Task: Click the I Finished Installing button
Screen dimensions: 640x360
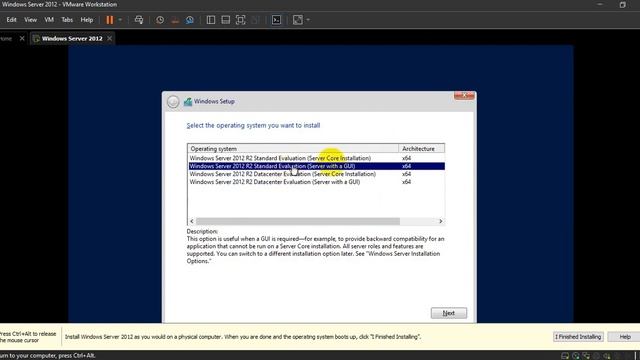Action: [x=578, y=337]
